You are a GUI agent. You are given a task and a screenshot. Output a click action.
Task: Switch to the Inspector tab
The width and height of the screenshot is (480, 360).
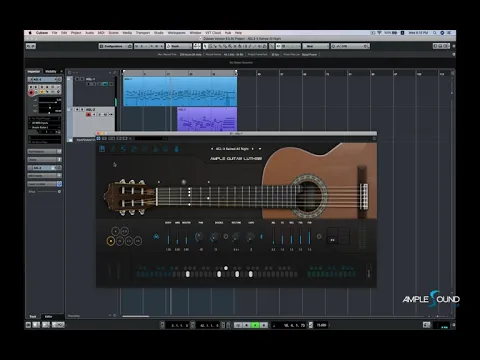pyautogui.click(x=34, y=71)
